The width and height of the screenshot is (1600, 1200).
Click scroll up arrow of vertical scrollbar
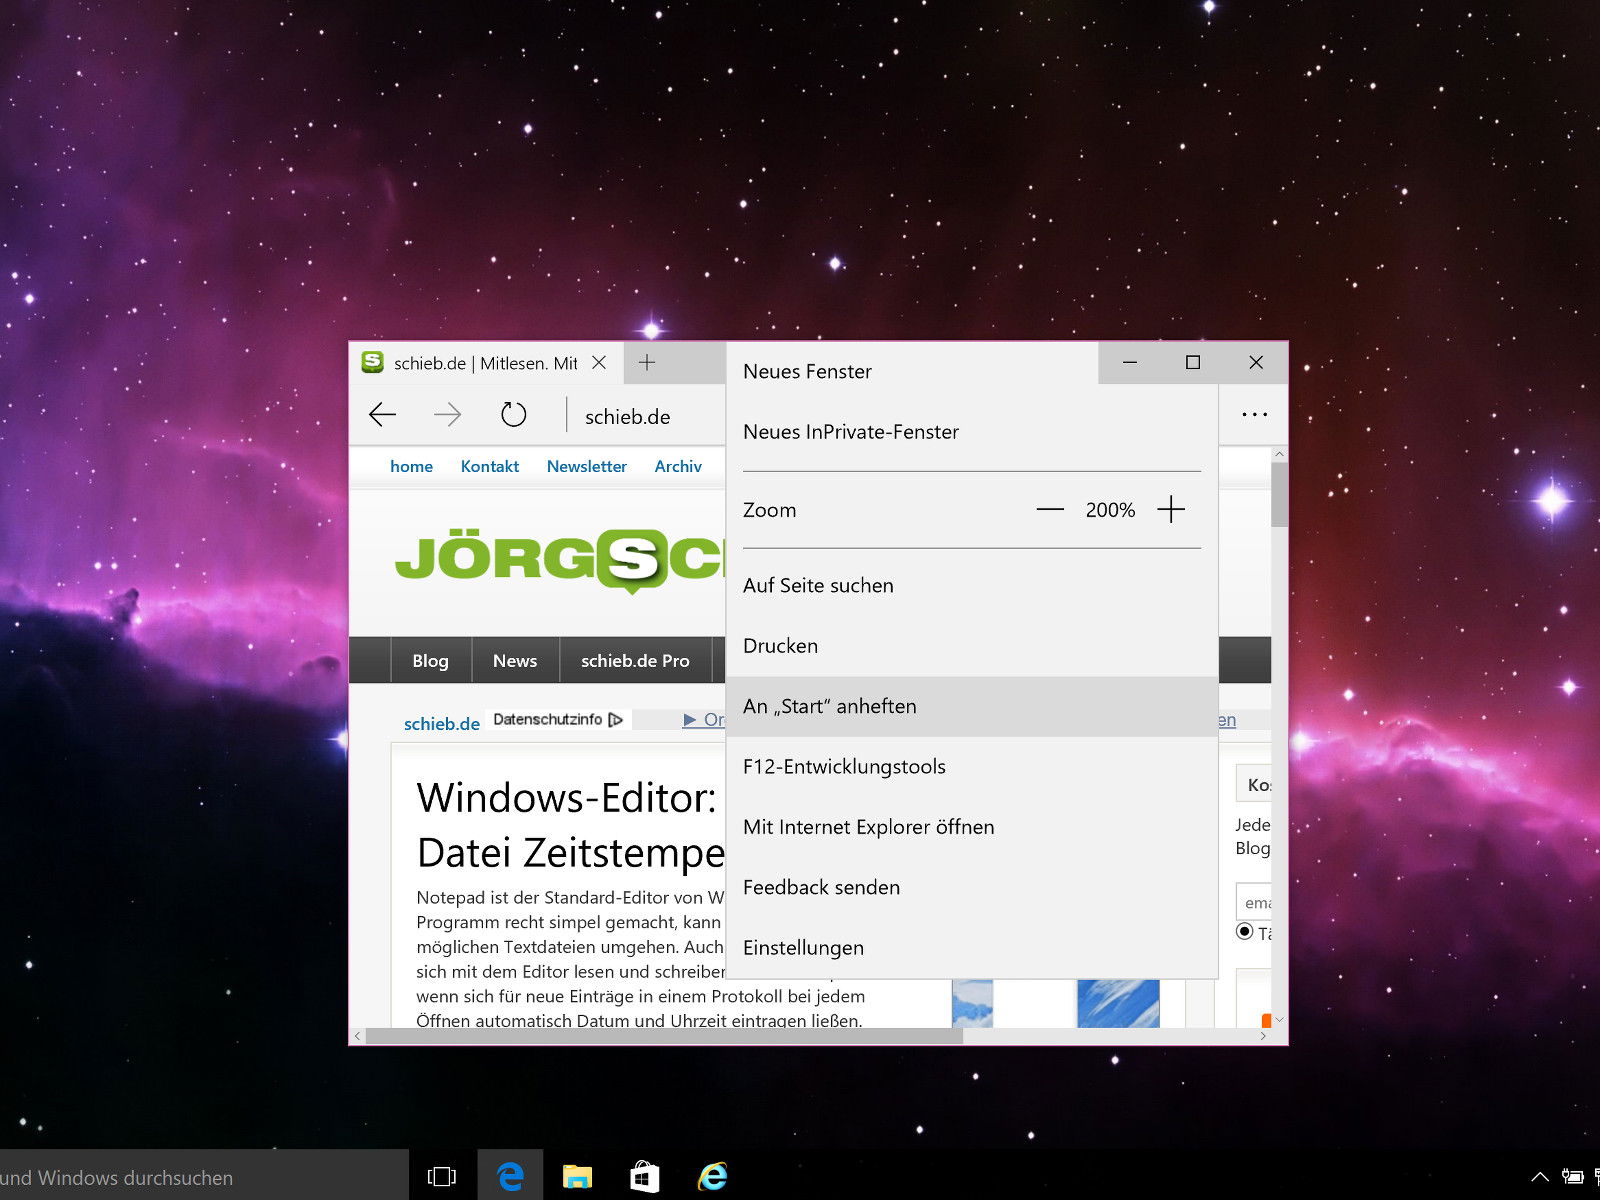pos(1279,454)
